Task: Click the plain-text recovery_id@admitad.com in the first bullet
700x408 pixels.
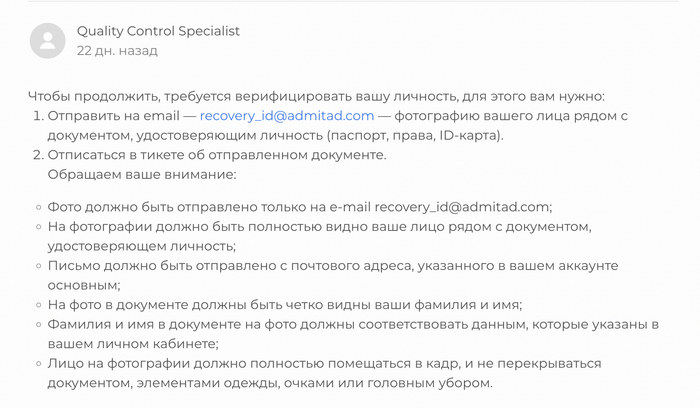Action: [x=462, y=207]
